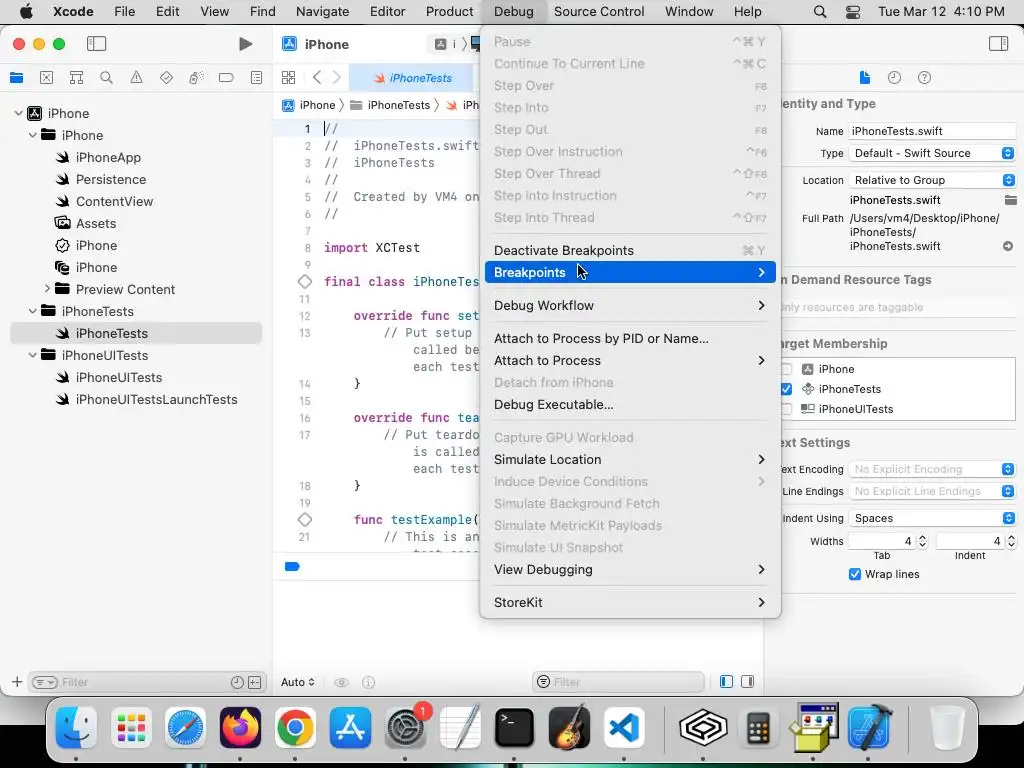Open the StoreKit submenu
The image size is (1024, 768).
tap(630, 603)
